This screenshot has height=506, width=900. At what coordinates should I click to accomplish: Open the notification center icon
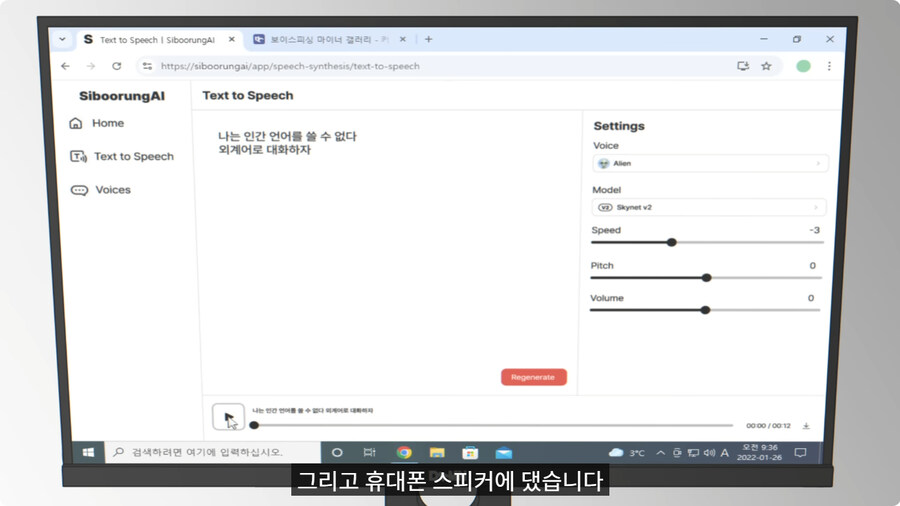point(801,453)
